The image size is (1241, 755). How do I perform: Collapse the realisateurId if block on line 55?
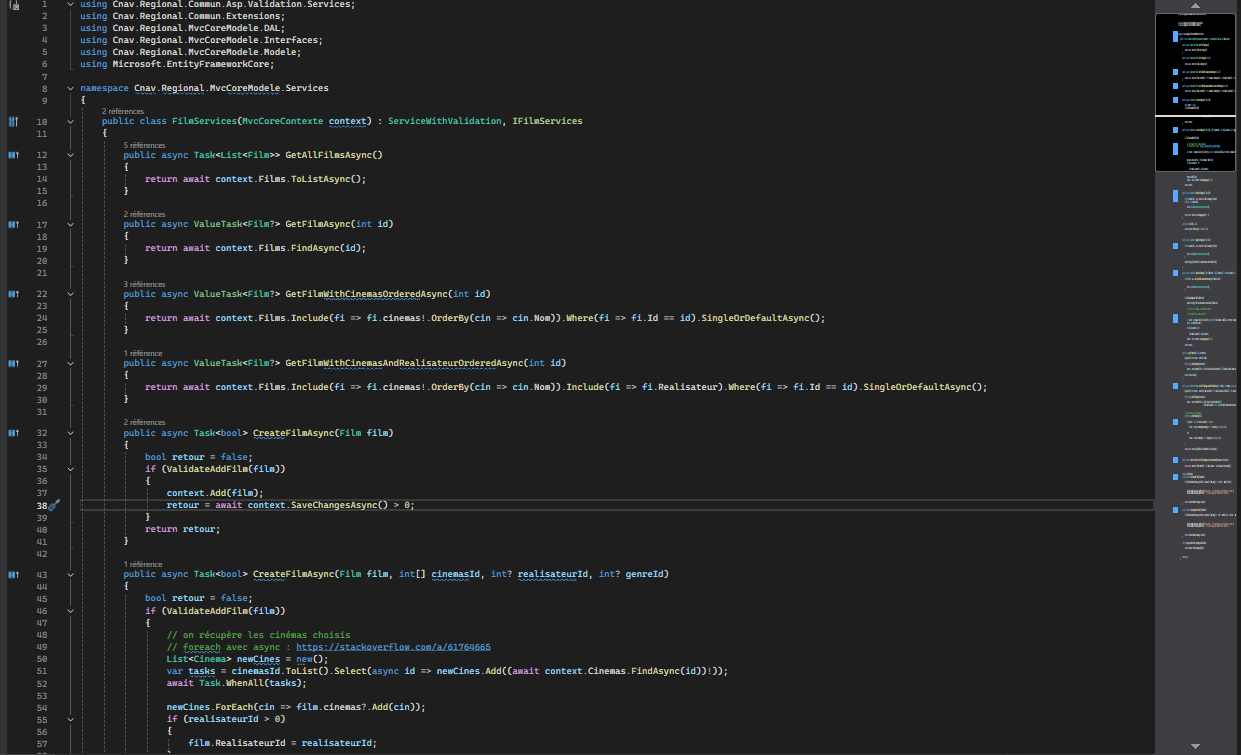[69, 719]
